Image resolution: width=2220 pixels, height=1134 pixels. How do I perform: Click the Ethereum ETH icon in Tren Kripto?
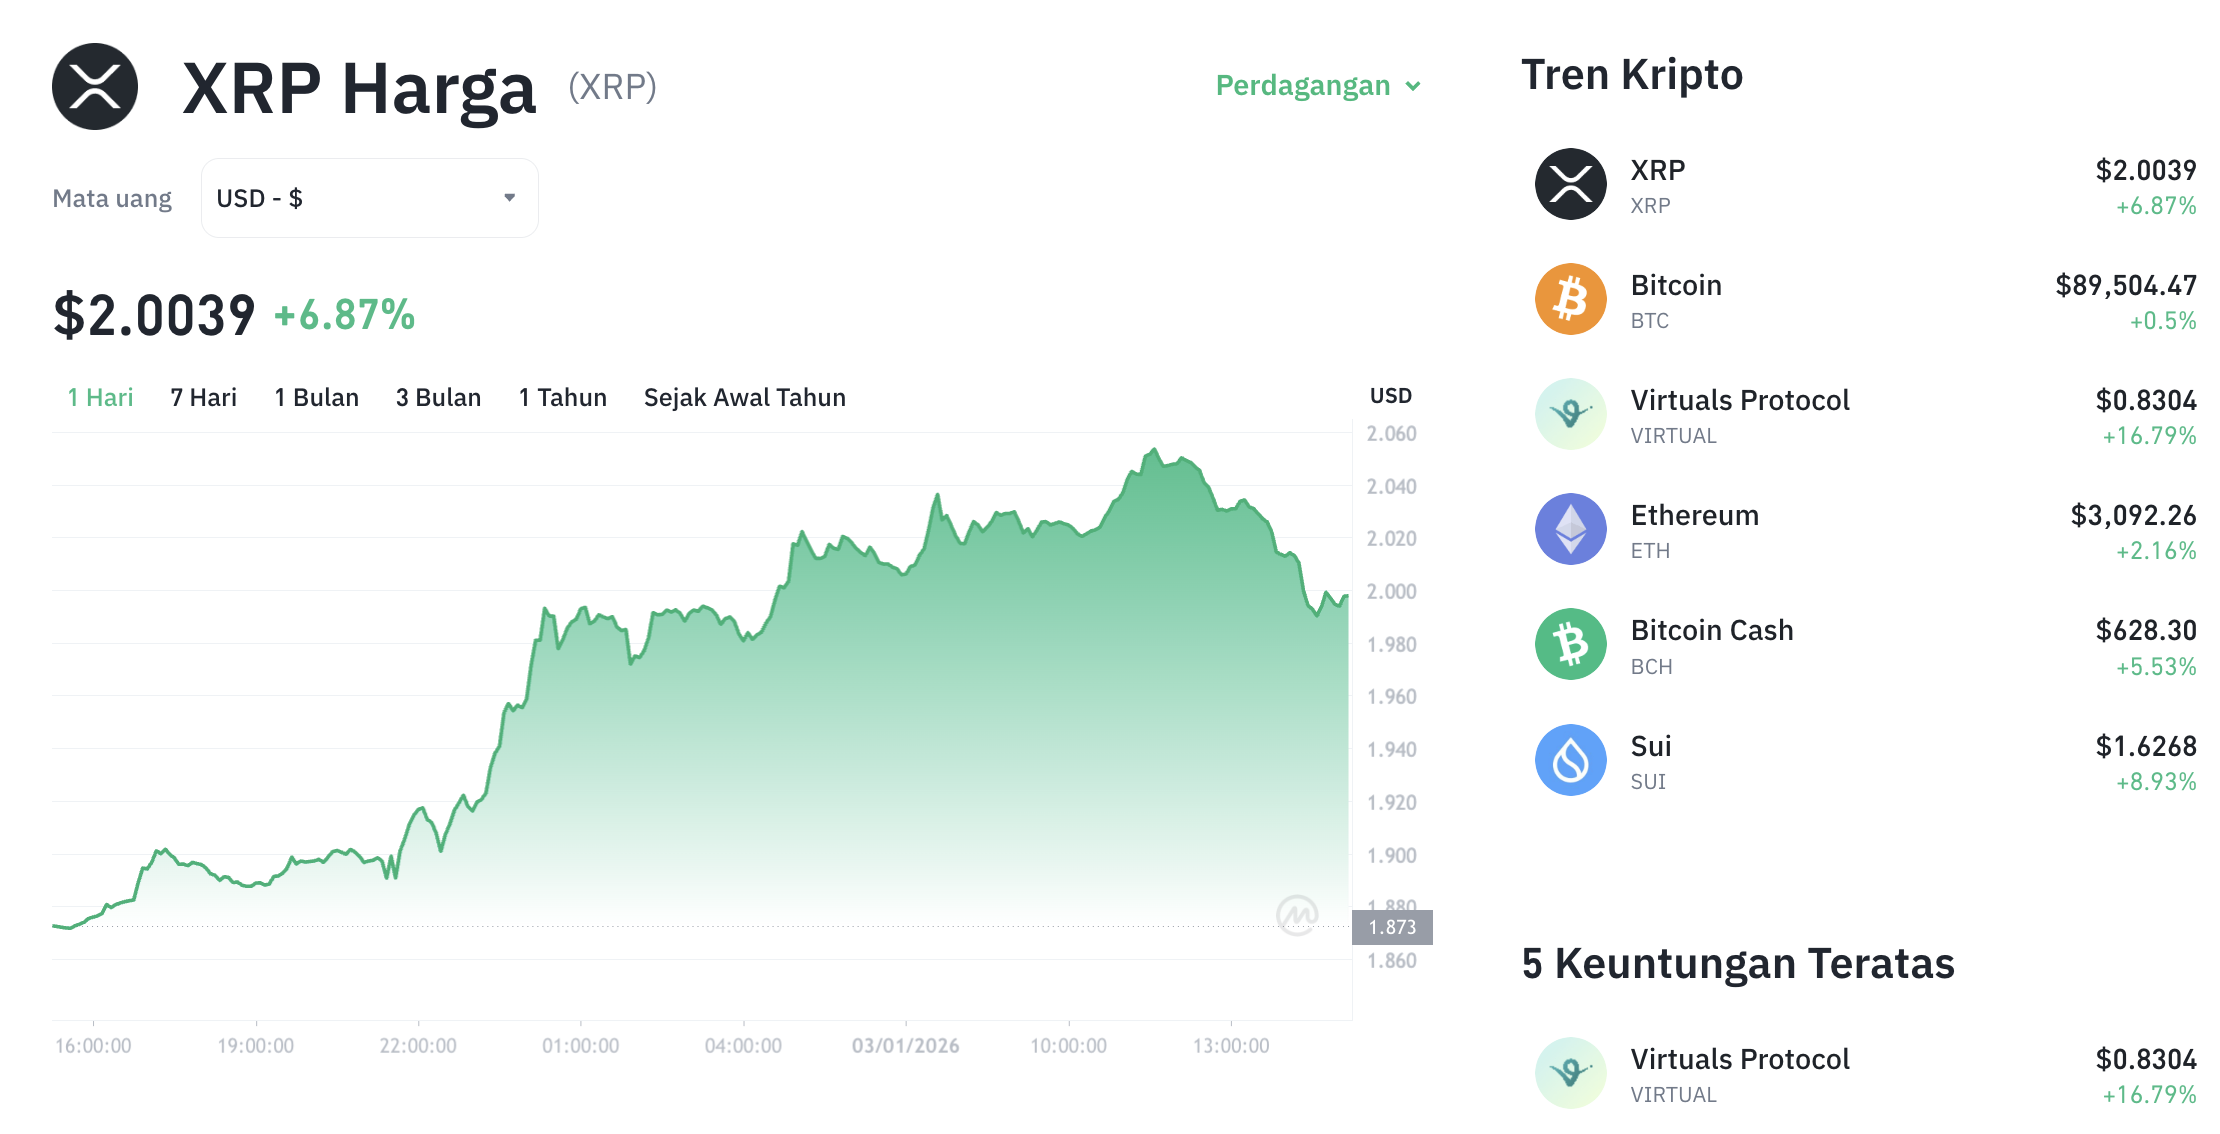(1570, 528)
